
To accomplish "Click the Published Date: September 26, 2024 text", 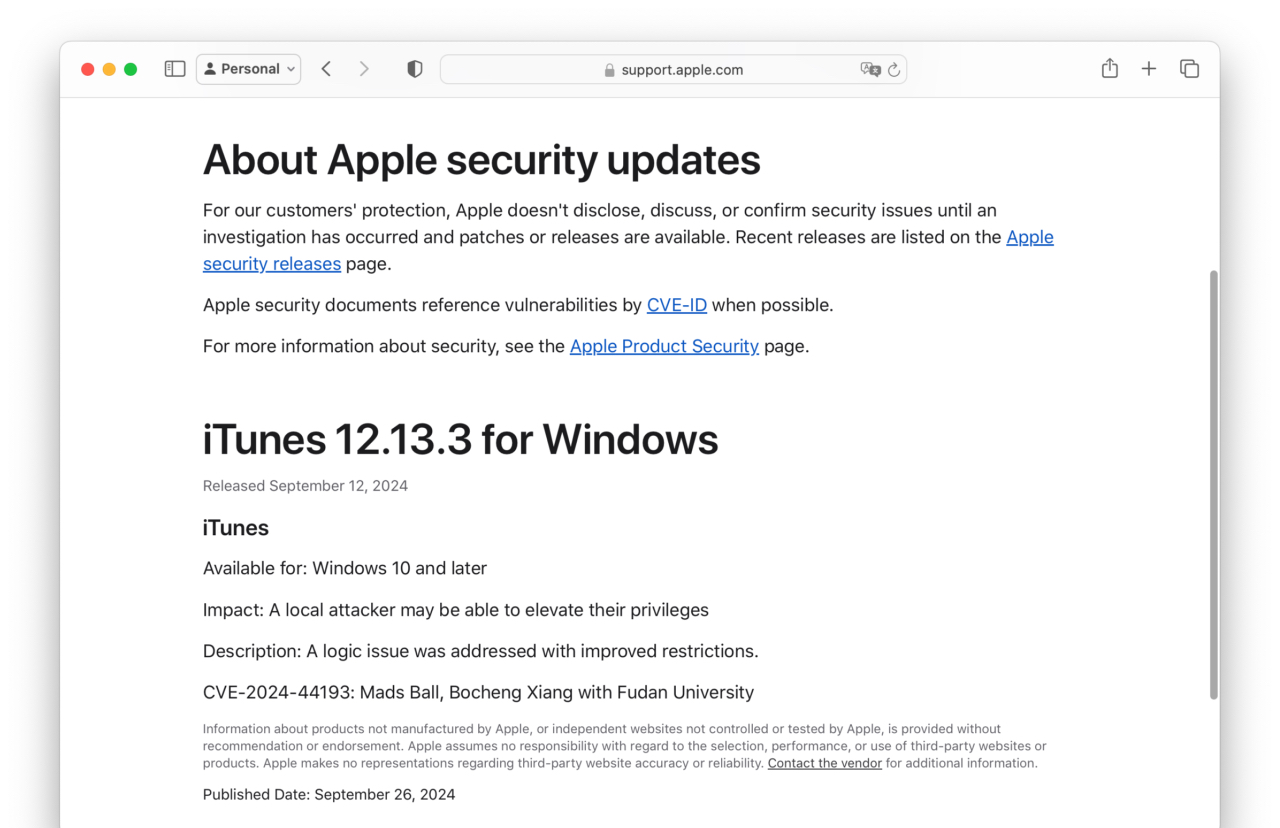I will (329, 795).
